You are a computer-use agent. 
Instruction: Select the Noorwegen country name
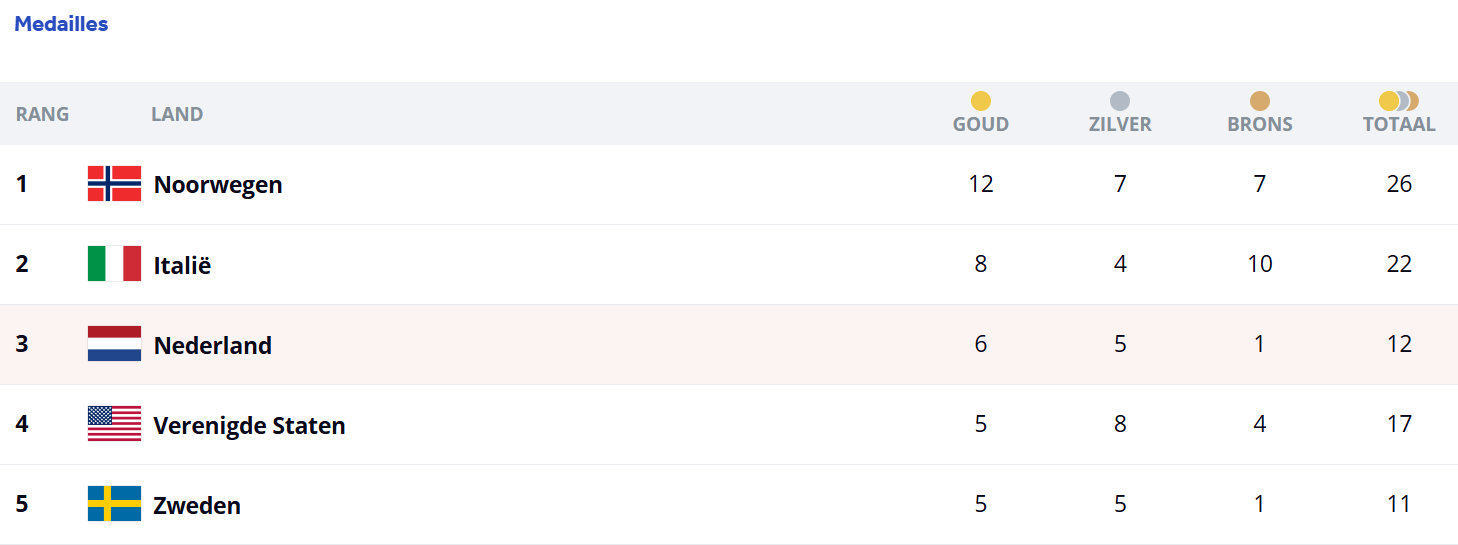(218, 185)
